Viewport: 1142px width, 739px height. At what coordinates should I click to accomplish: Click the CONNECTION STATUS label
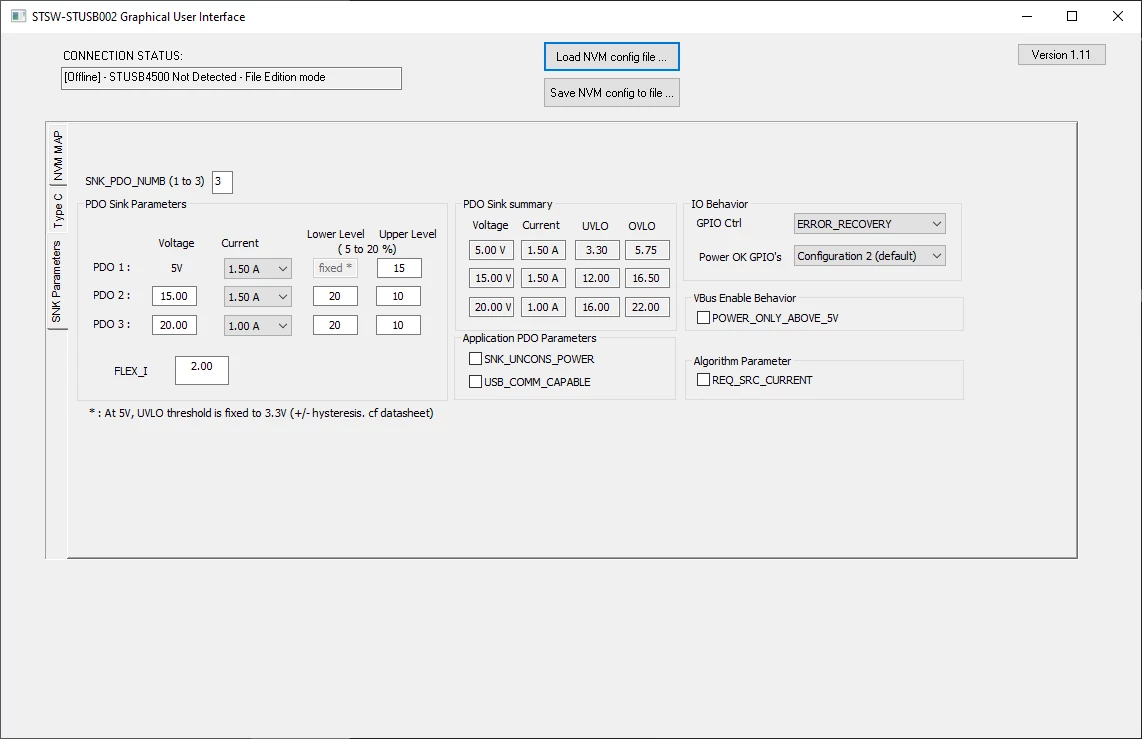tap(122, 55)
